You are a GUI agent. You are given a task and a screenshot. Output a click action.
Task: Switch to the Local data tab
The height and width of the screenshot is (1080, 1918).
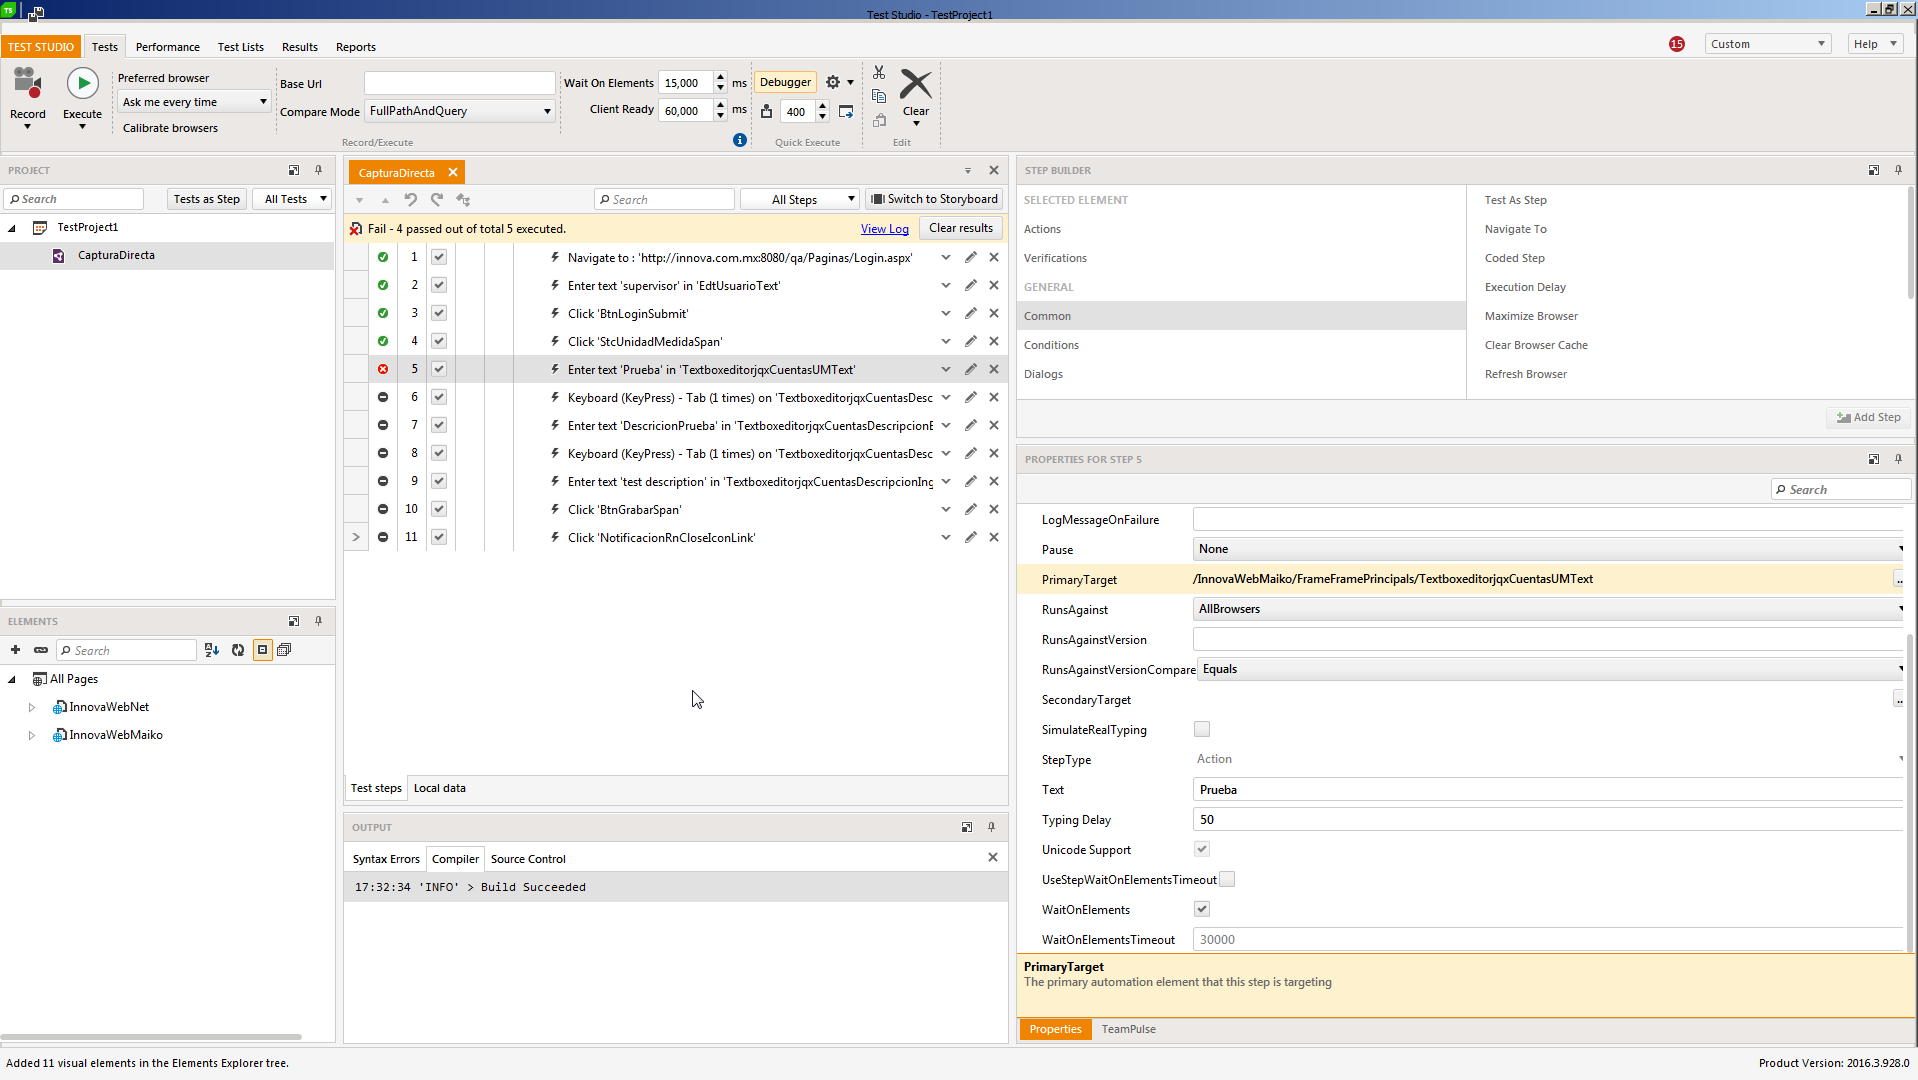(x=439, y=789)
